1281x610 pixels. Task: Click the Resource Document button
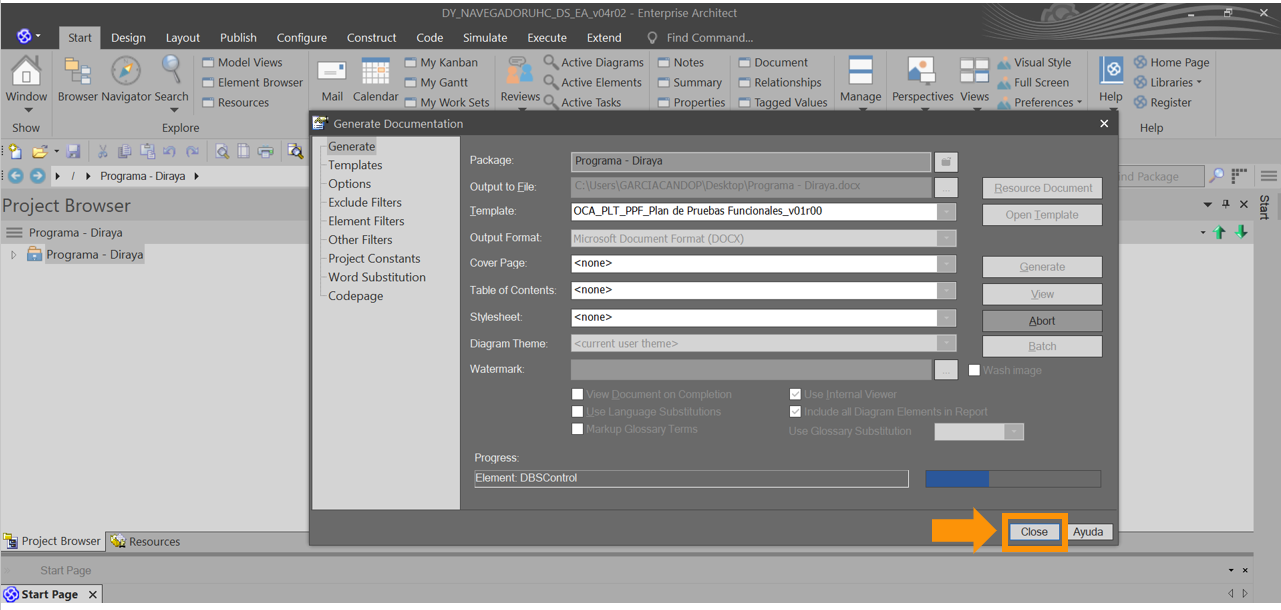pos(1042,188)
